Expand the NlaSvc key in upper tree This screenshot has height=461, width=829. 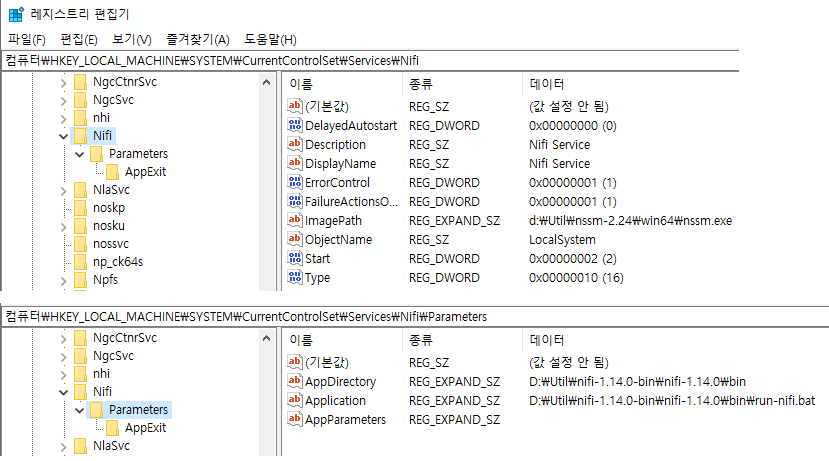tap(63, 191)
